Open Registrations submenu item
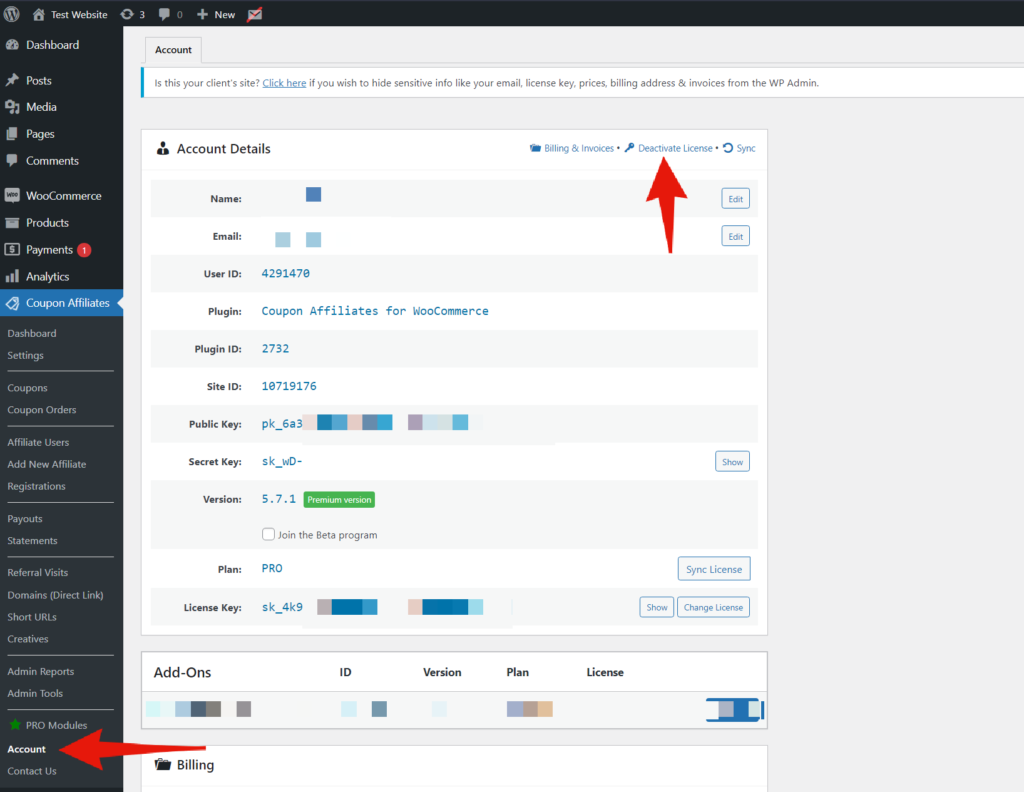Screen dimensions: 1024x792 (x=37, y=486)
